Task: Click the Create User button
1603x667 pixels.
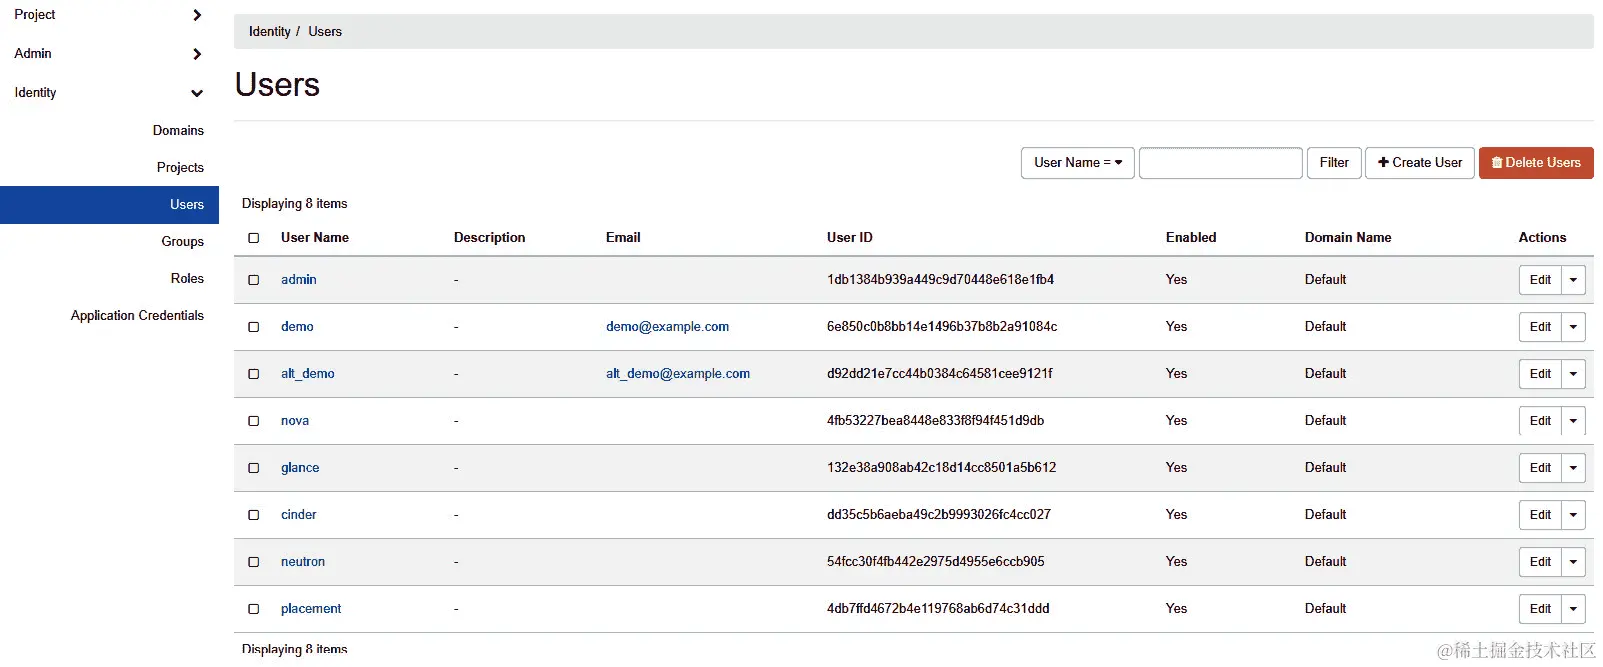Action: pos(1419,163)
